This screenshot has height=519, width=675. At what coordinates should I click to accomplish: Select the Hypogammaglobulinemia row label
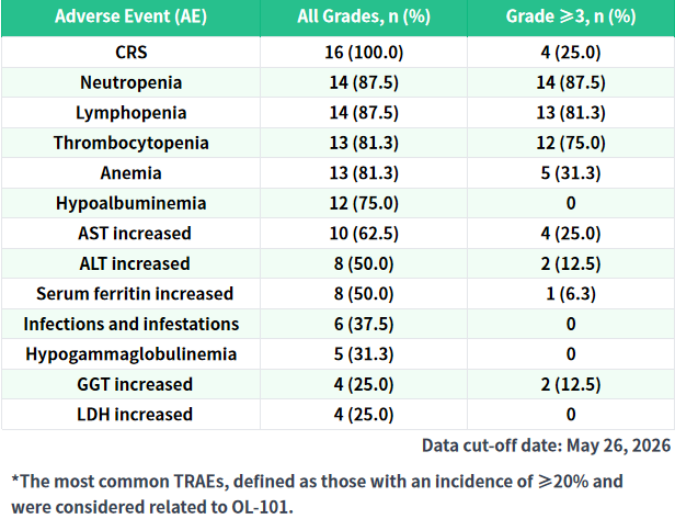pos(131,354)
